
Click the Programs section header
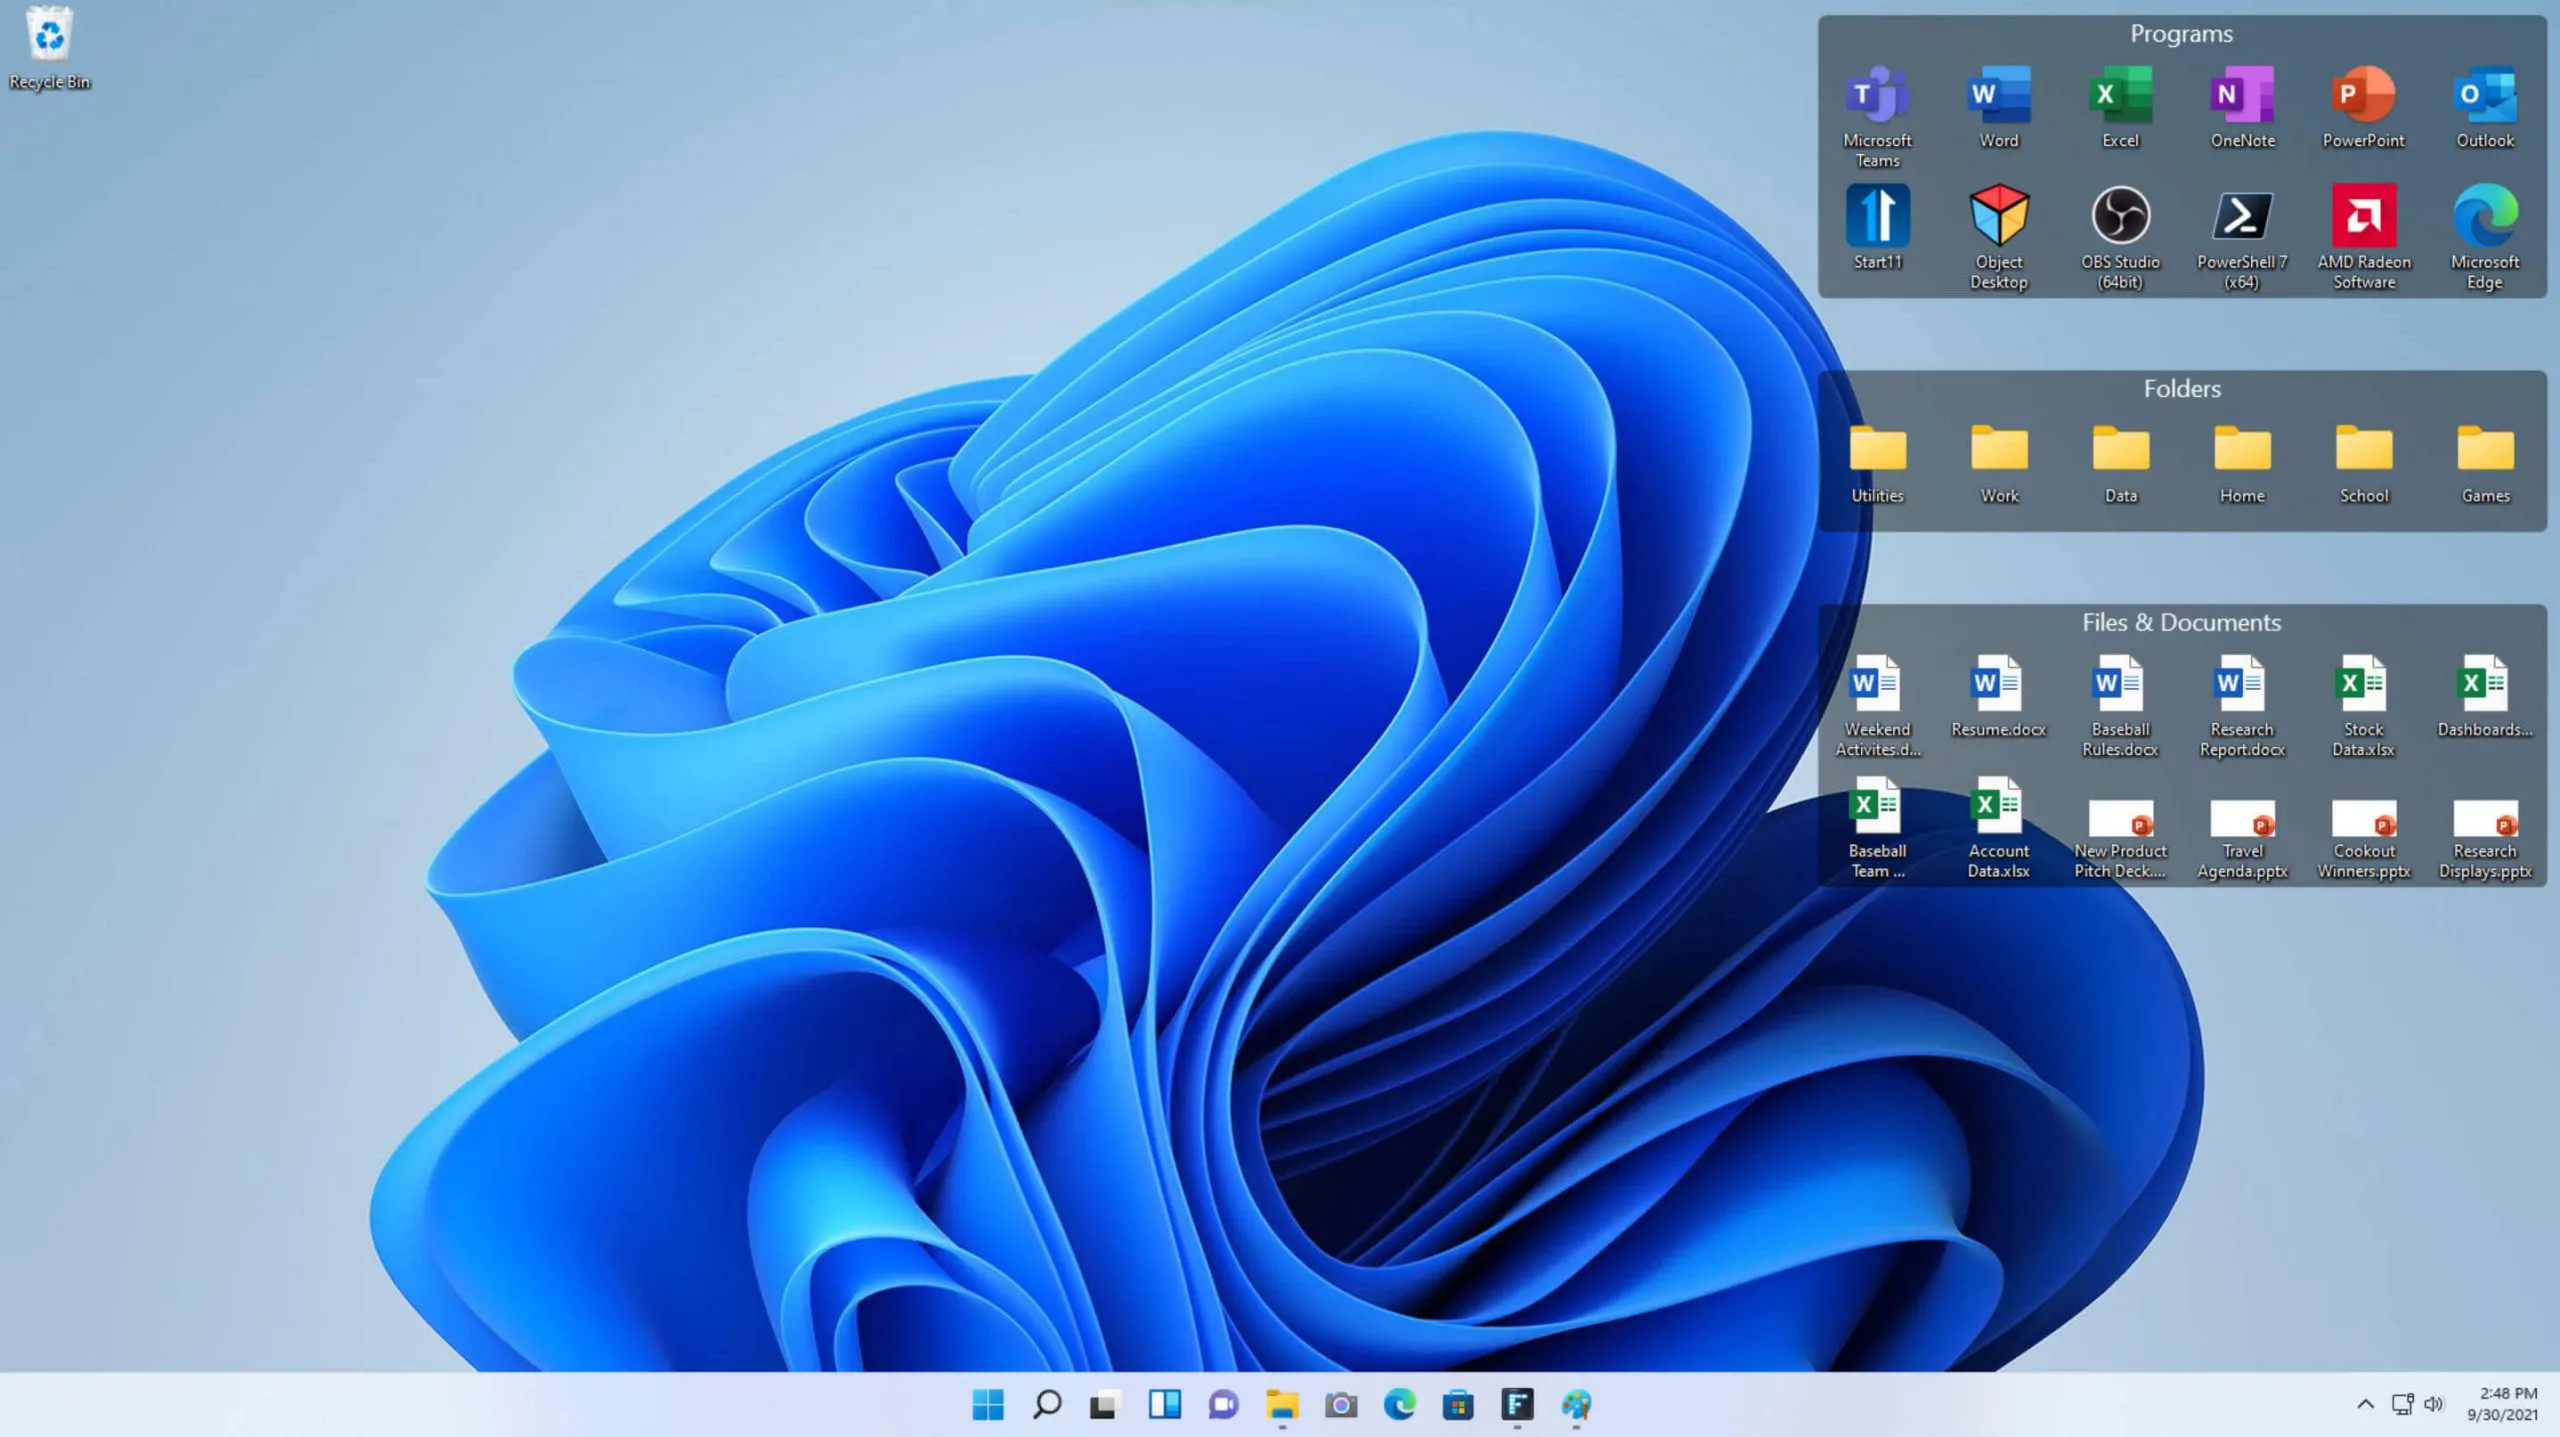click(x=2180, y=32)
